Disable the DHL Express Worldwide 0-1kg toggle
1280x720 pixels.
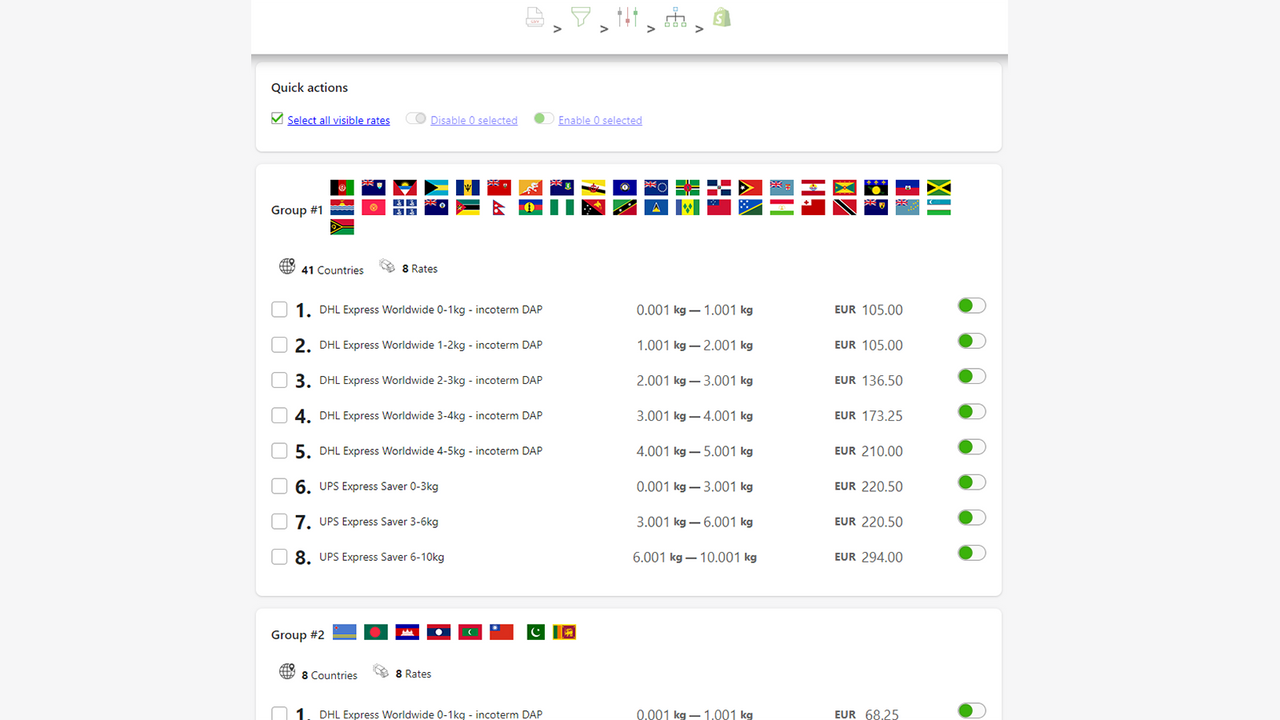pyautogui.click(x=971, y=305)
